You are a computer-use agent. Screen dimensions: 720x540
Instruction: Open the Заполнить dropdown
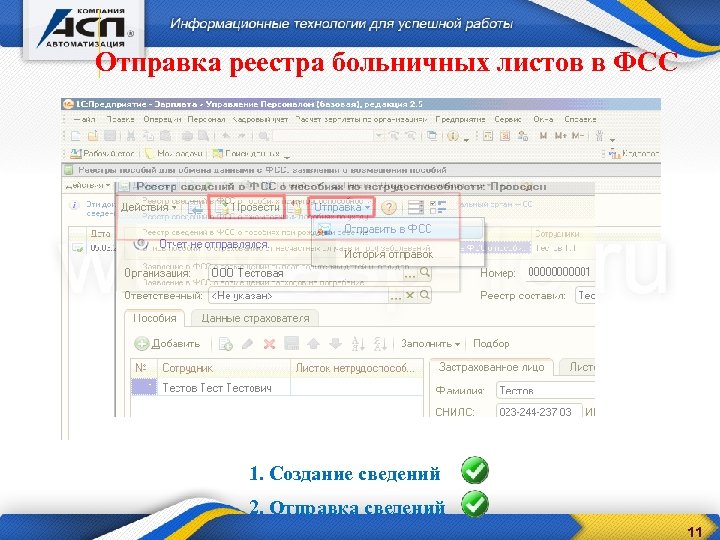point(430,343)
